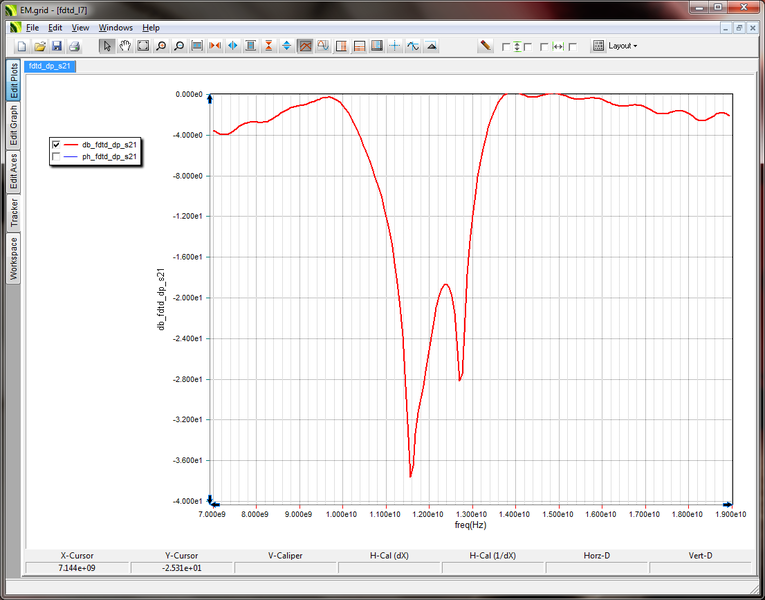Click the Y-Cursor value field

180,568
